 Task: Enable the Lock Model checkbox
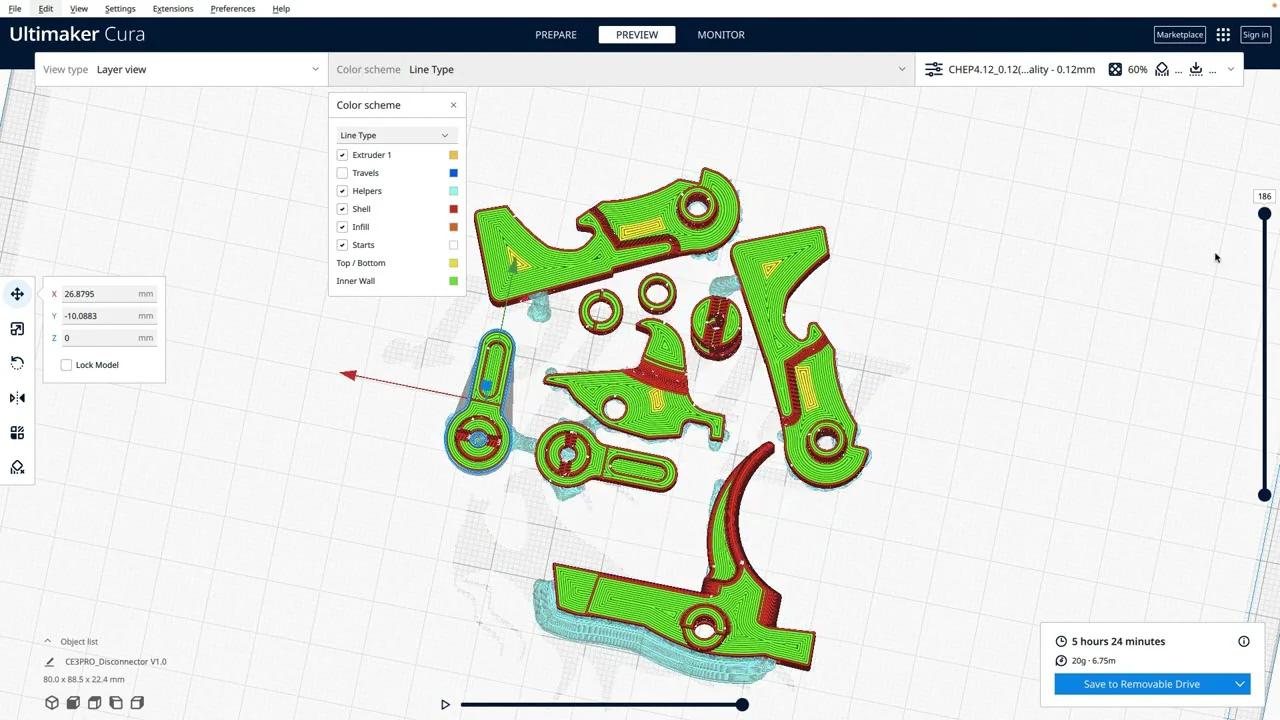(66, 364)
